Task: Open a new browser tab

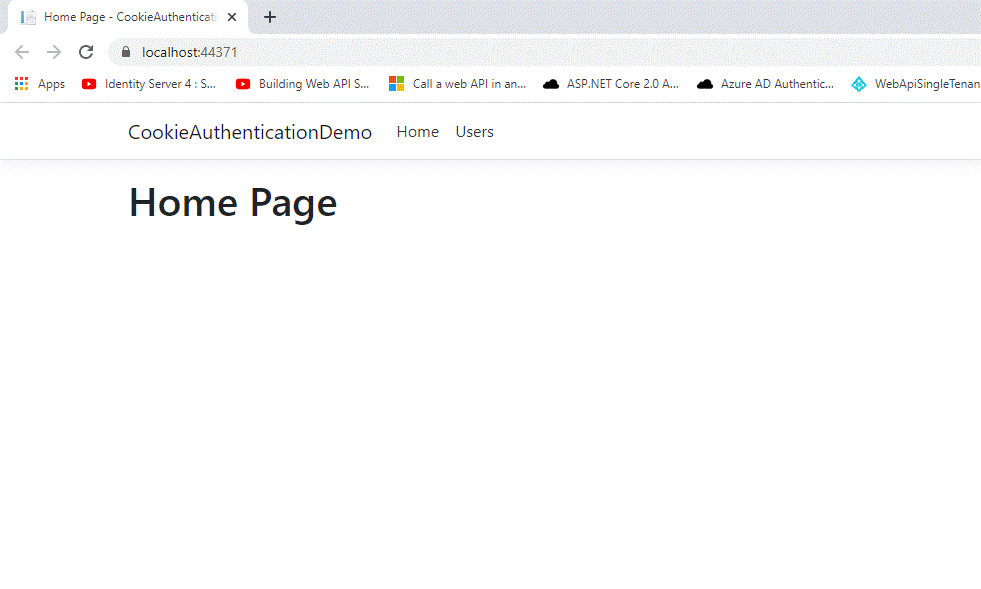Action: coord(269,16)
